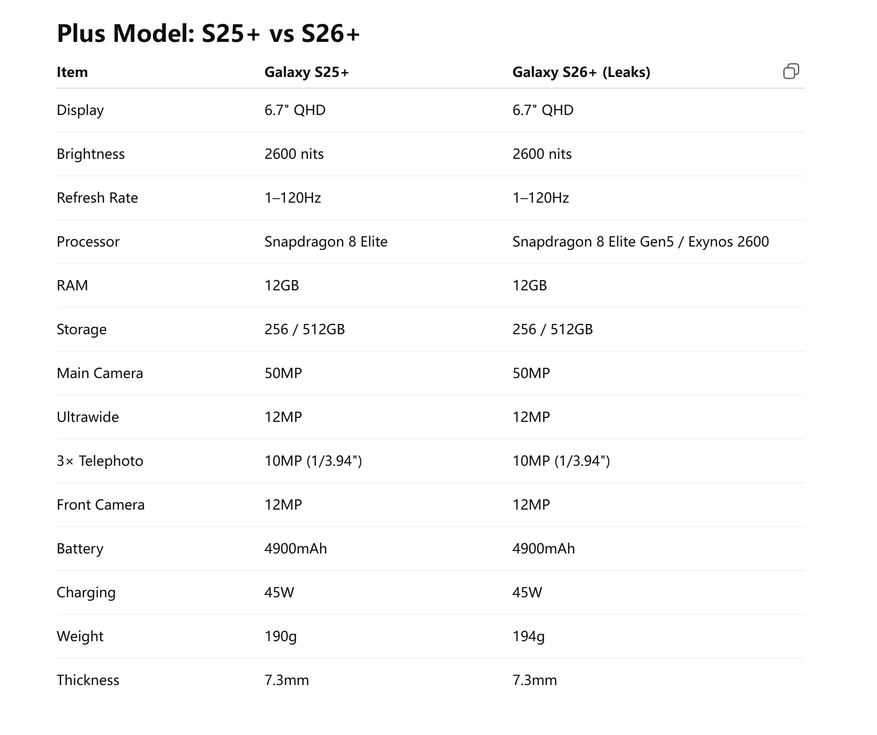Click "Snapdragon 8 Elite Gen5 / Exynos 2600" cell
Viewport: 877px width, 735px height.
pos(640,242)
